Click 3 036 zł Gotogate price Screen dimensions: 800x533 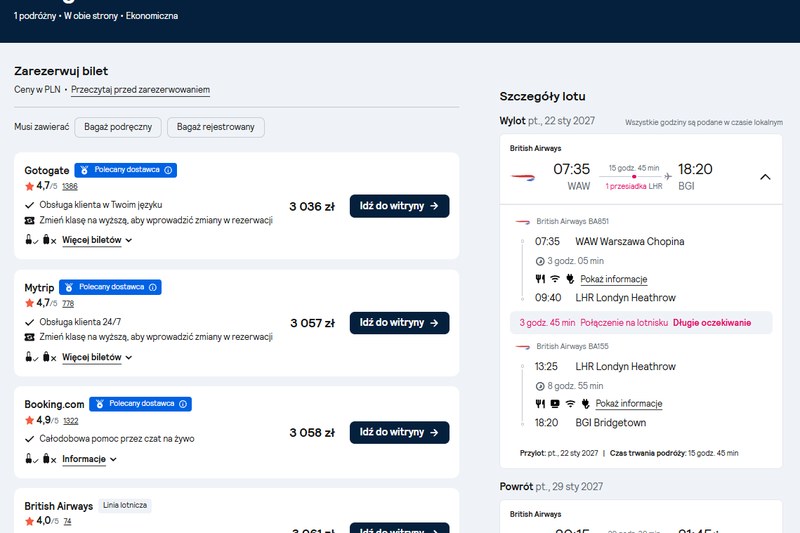(312, 207)
